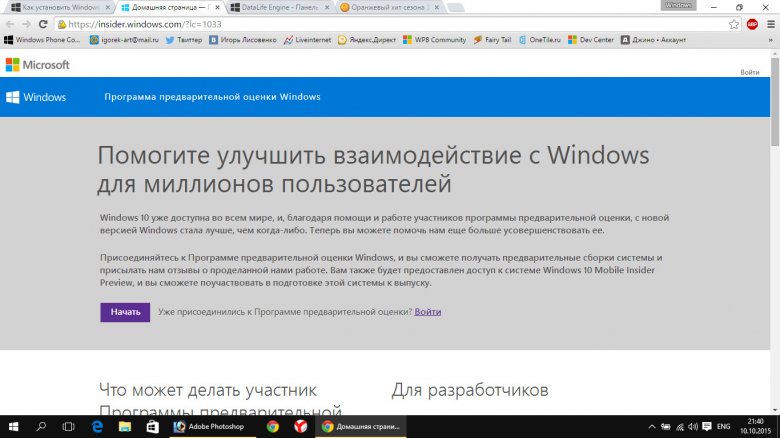
Task: Click the Chrome profile 'Windows' button
Action: (678, 5)
